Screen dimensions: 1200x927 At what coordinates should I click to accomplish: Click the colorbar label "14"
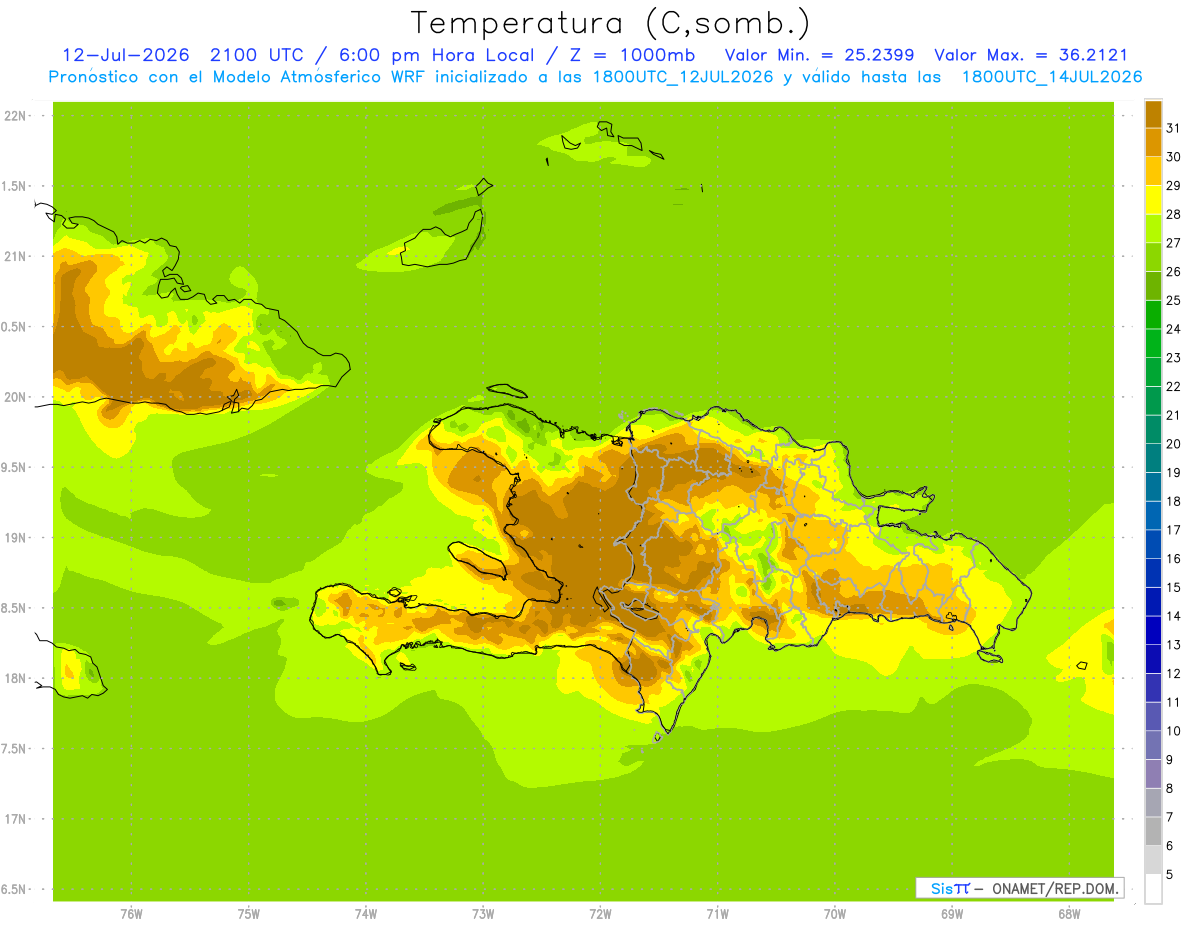tap(1173, 616)
